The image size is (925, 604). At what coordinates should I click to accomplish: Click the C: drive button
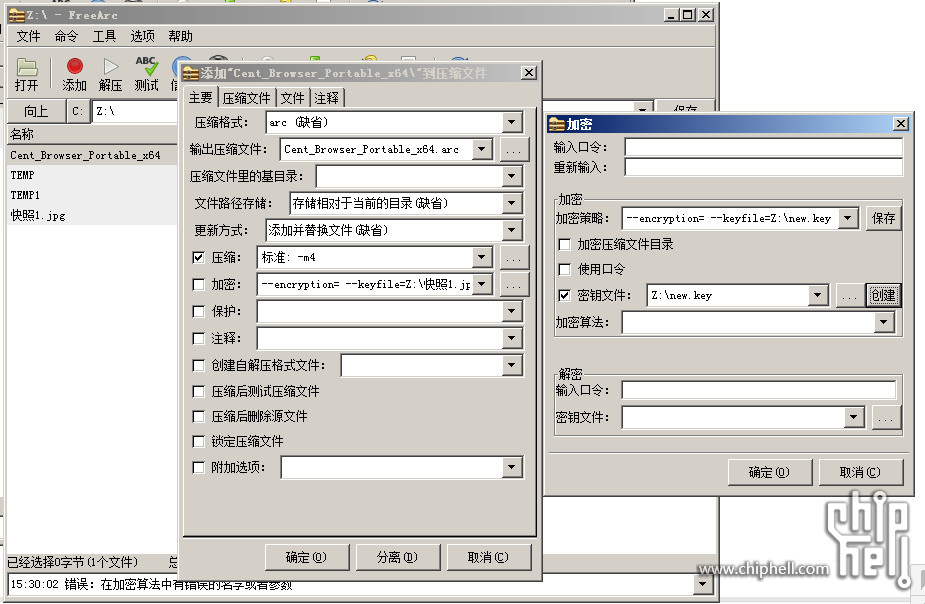[x=78, y=111]
